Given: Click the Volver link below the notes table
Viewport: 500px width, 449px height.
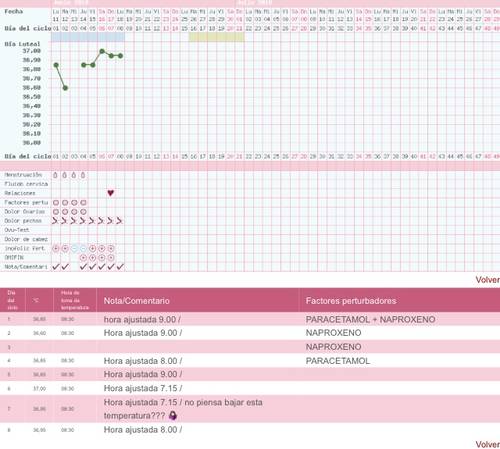Looking at the screenshot, I should pos(487,444).
